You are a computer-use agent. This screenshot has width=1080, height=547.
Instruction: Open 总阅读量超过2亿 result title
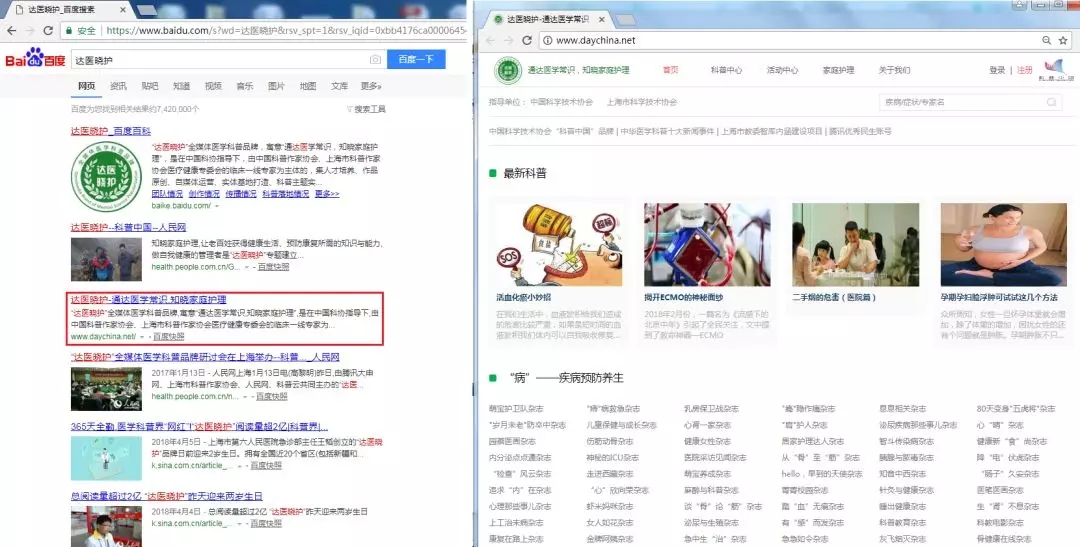(166, 497)
